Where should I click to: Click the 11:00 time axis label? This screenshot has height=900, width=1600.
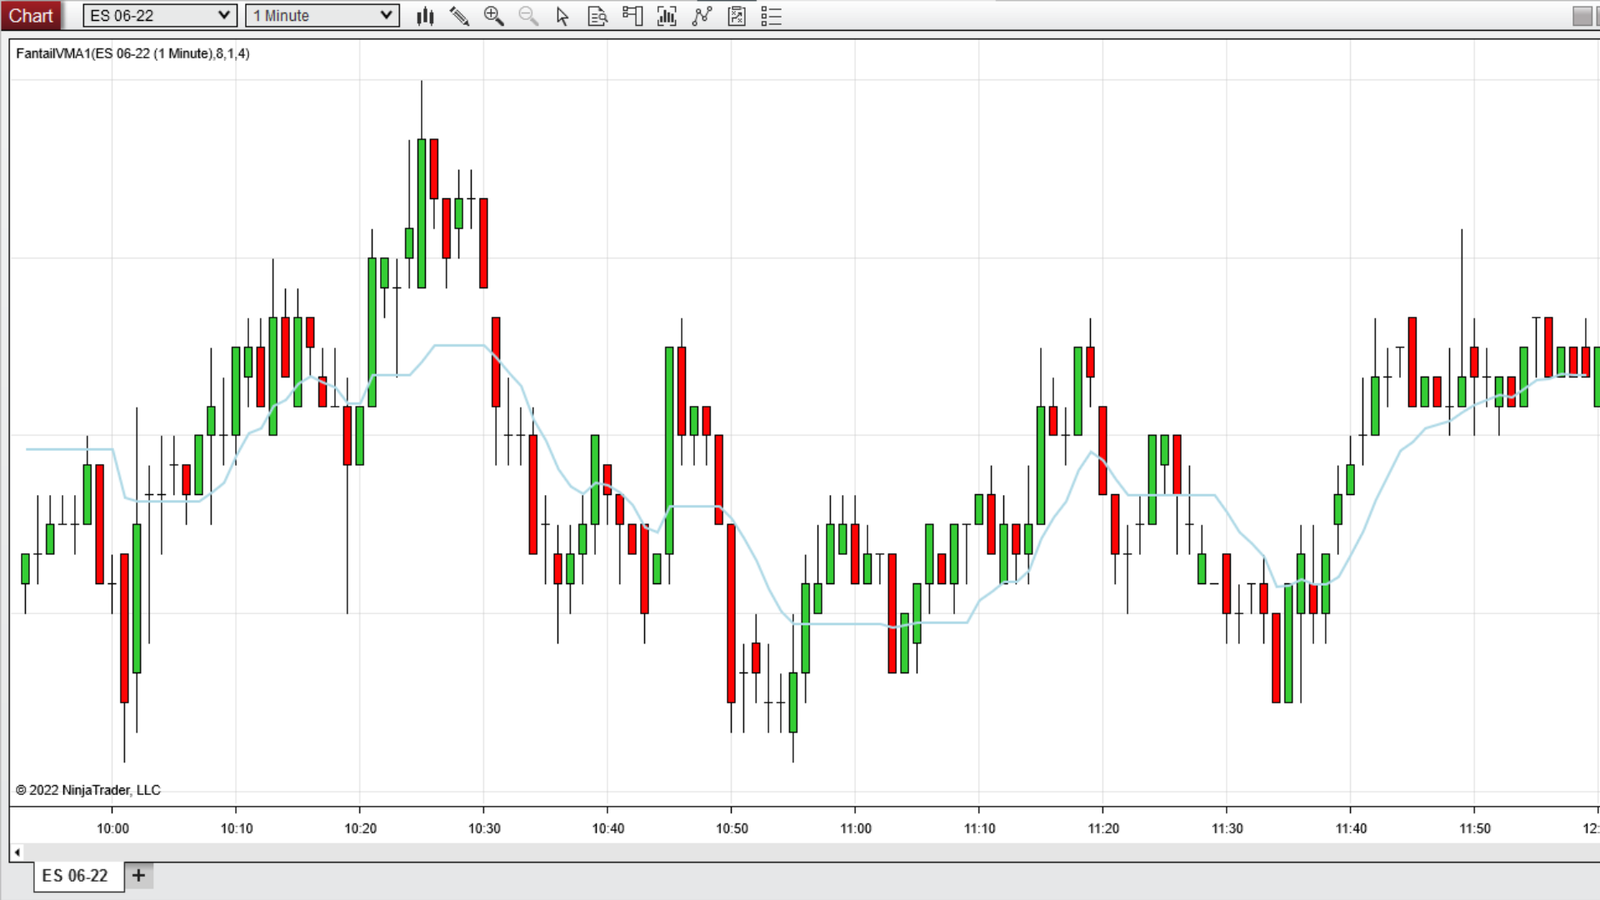(856, 828)
